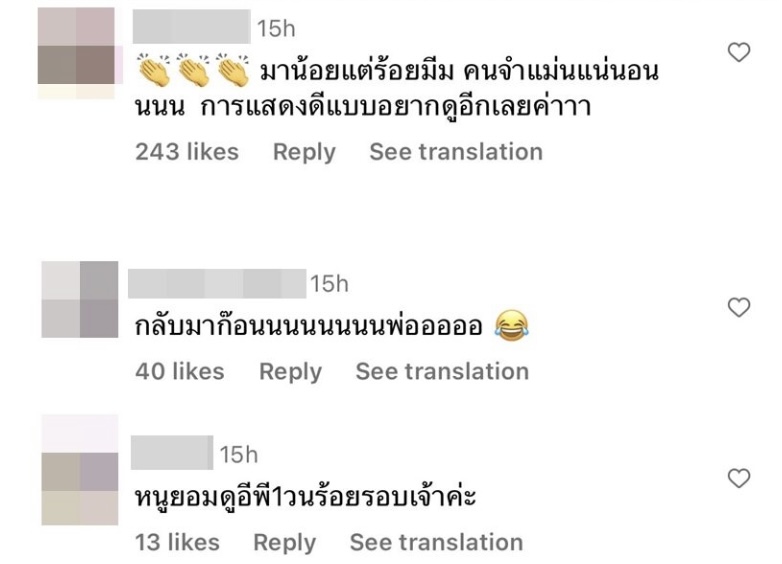782x564 pixels.
Task: Open the first commenter's profile picture
Action: point(76,52)
